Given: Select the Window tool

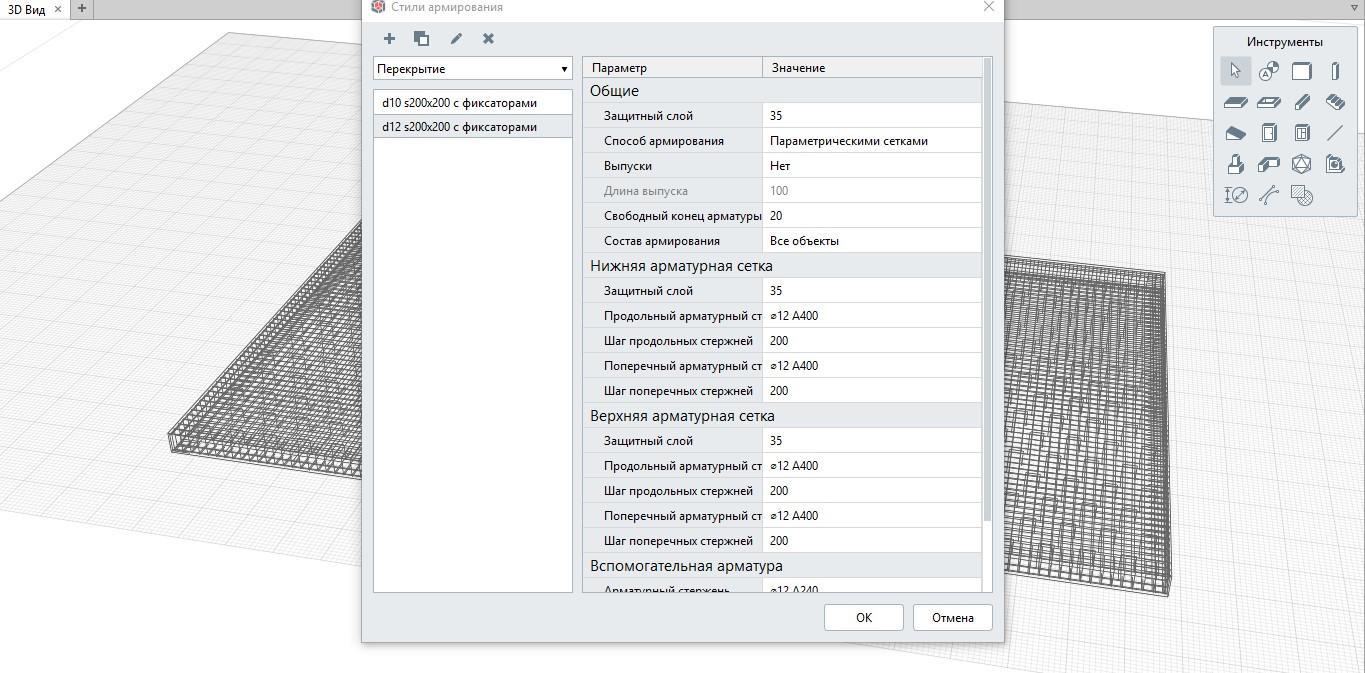Looking at the screenshot, I should 1302,133.
